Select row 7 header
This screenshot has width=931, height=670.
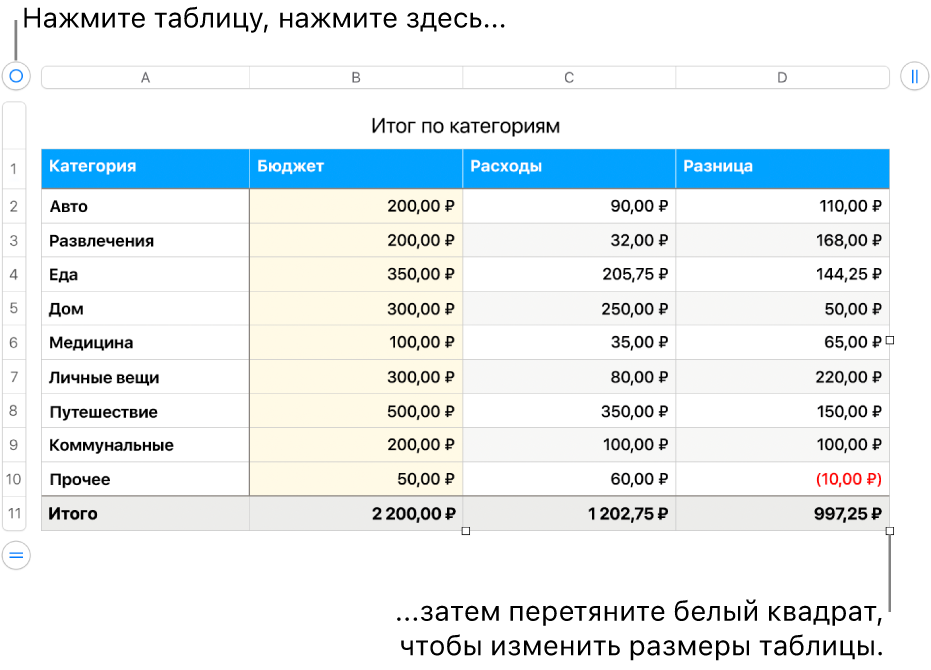tap(14, 377)
